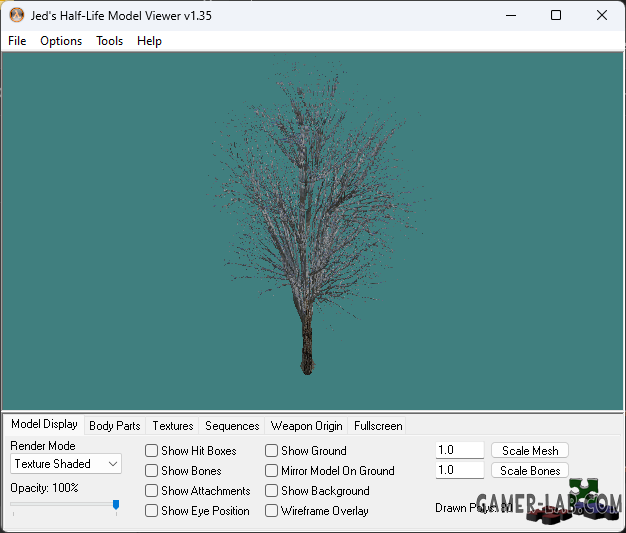Enable Show Ground checkbox
The width and height of the screenshot is (626, 533).
coord(271,451)
